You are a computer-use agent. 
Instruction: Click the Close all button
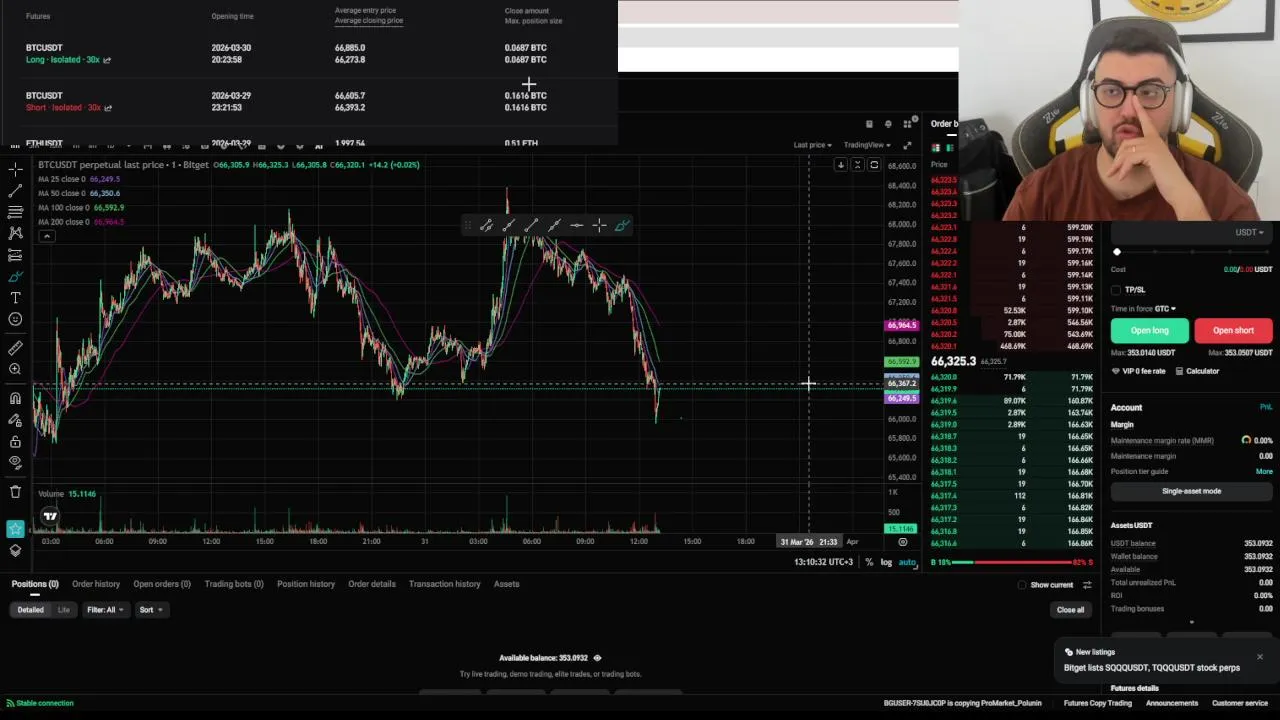pos(1070,610)
